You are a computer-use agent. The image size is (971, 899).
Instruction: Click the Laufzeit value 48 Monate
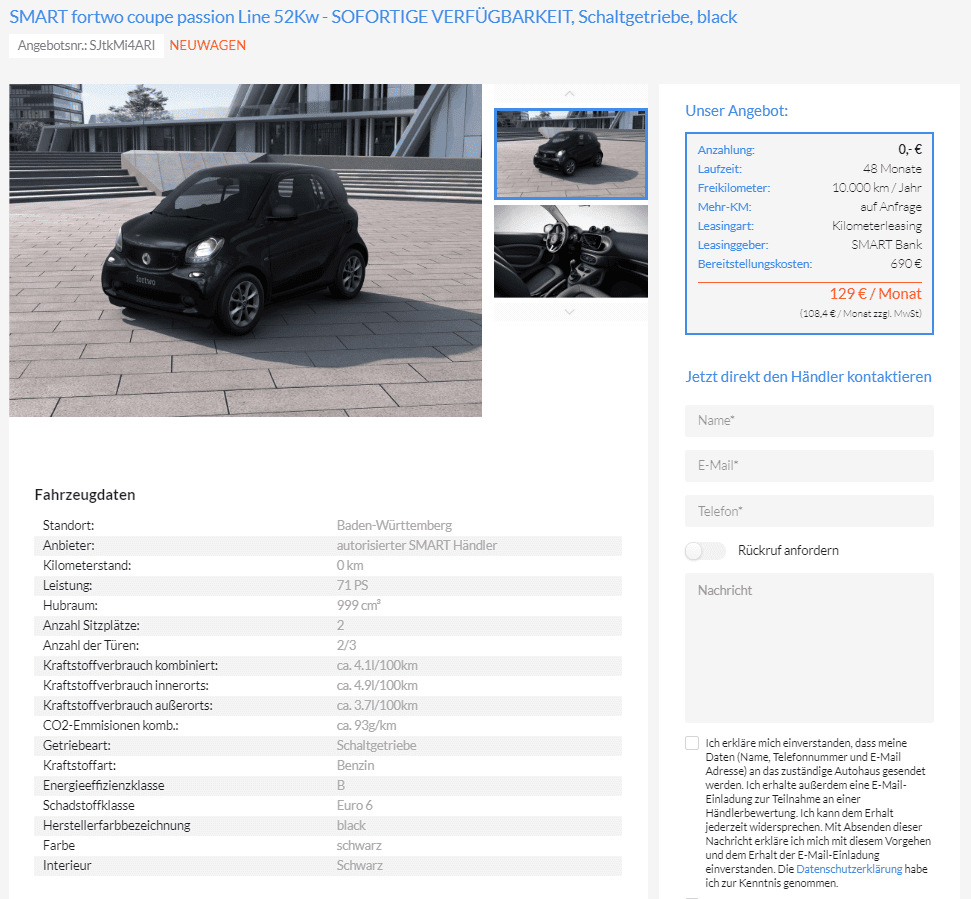pyautogui.click(x=892, y=169)
